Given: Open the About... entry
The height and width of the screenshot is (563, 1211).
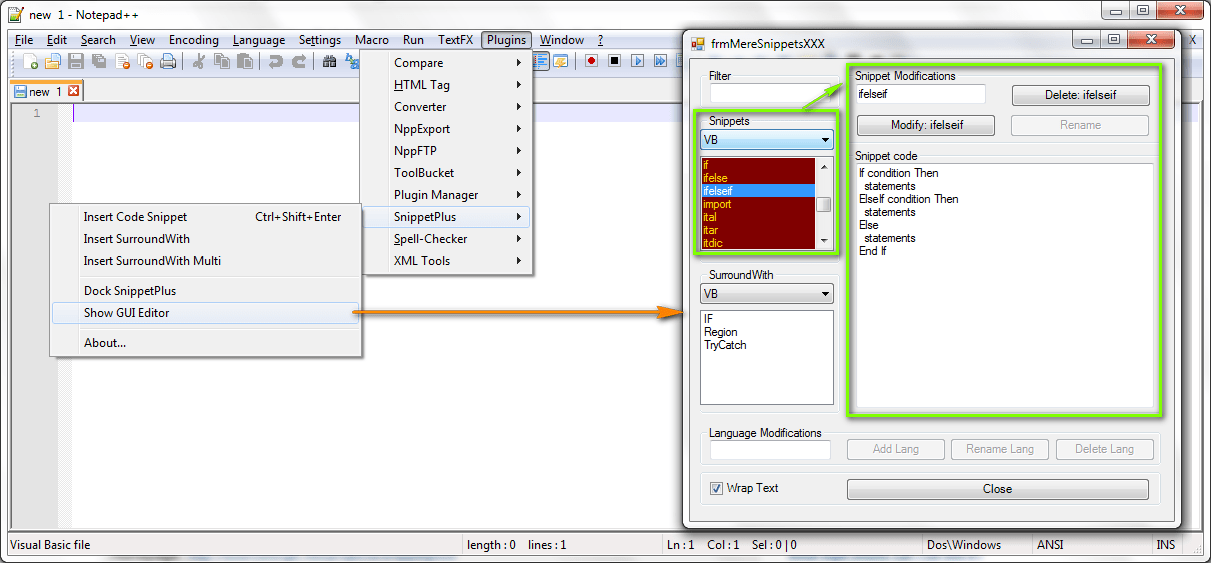Looking at the screenshot, I should click(x=205, y=343).
